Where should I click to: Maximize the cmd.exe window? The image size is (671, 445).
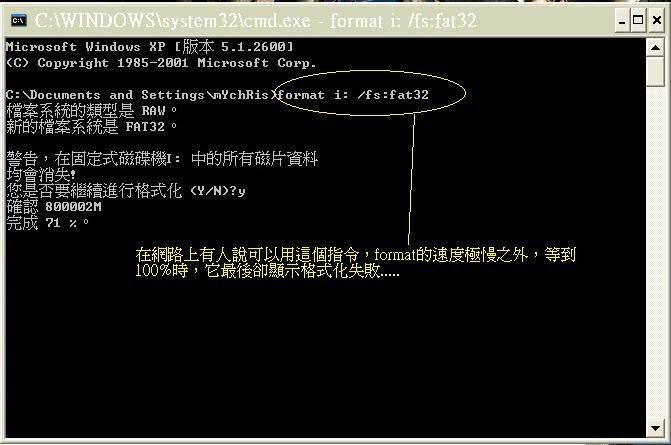pos(638,21)
